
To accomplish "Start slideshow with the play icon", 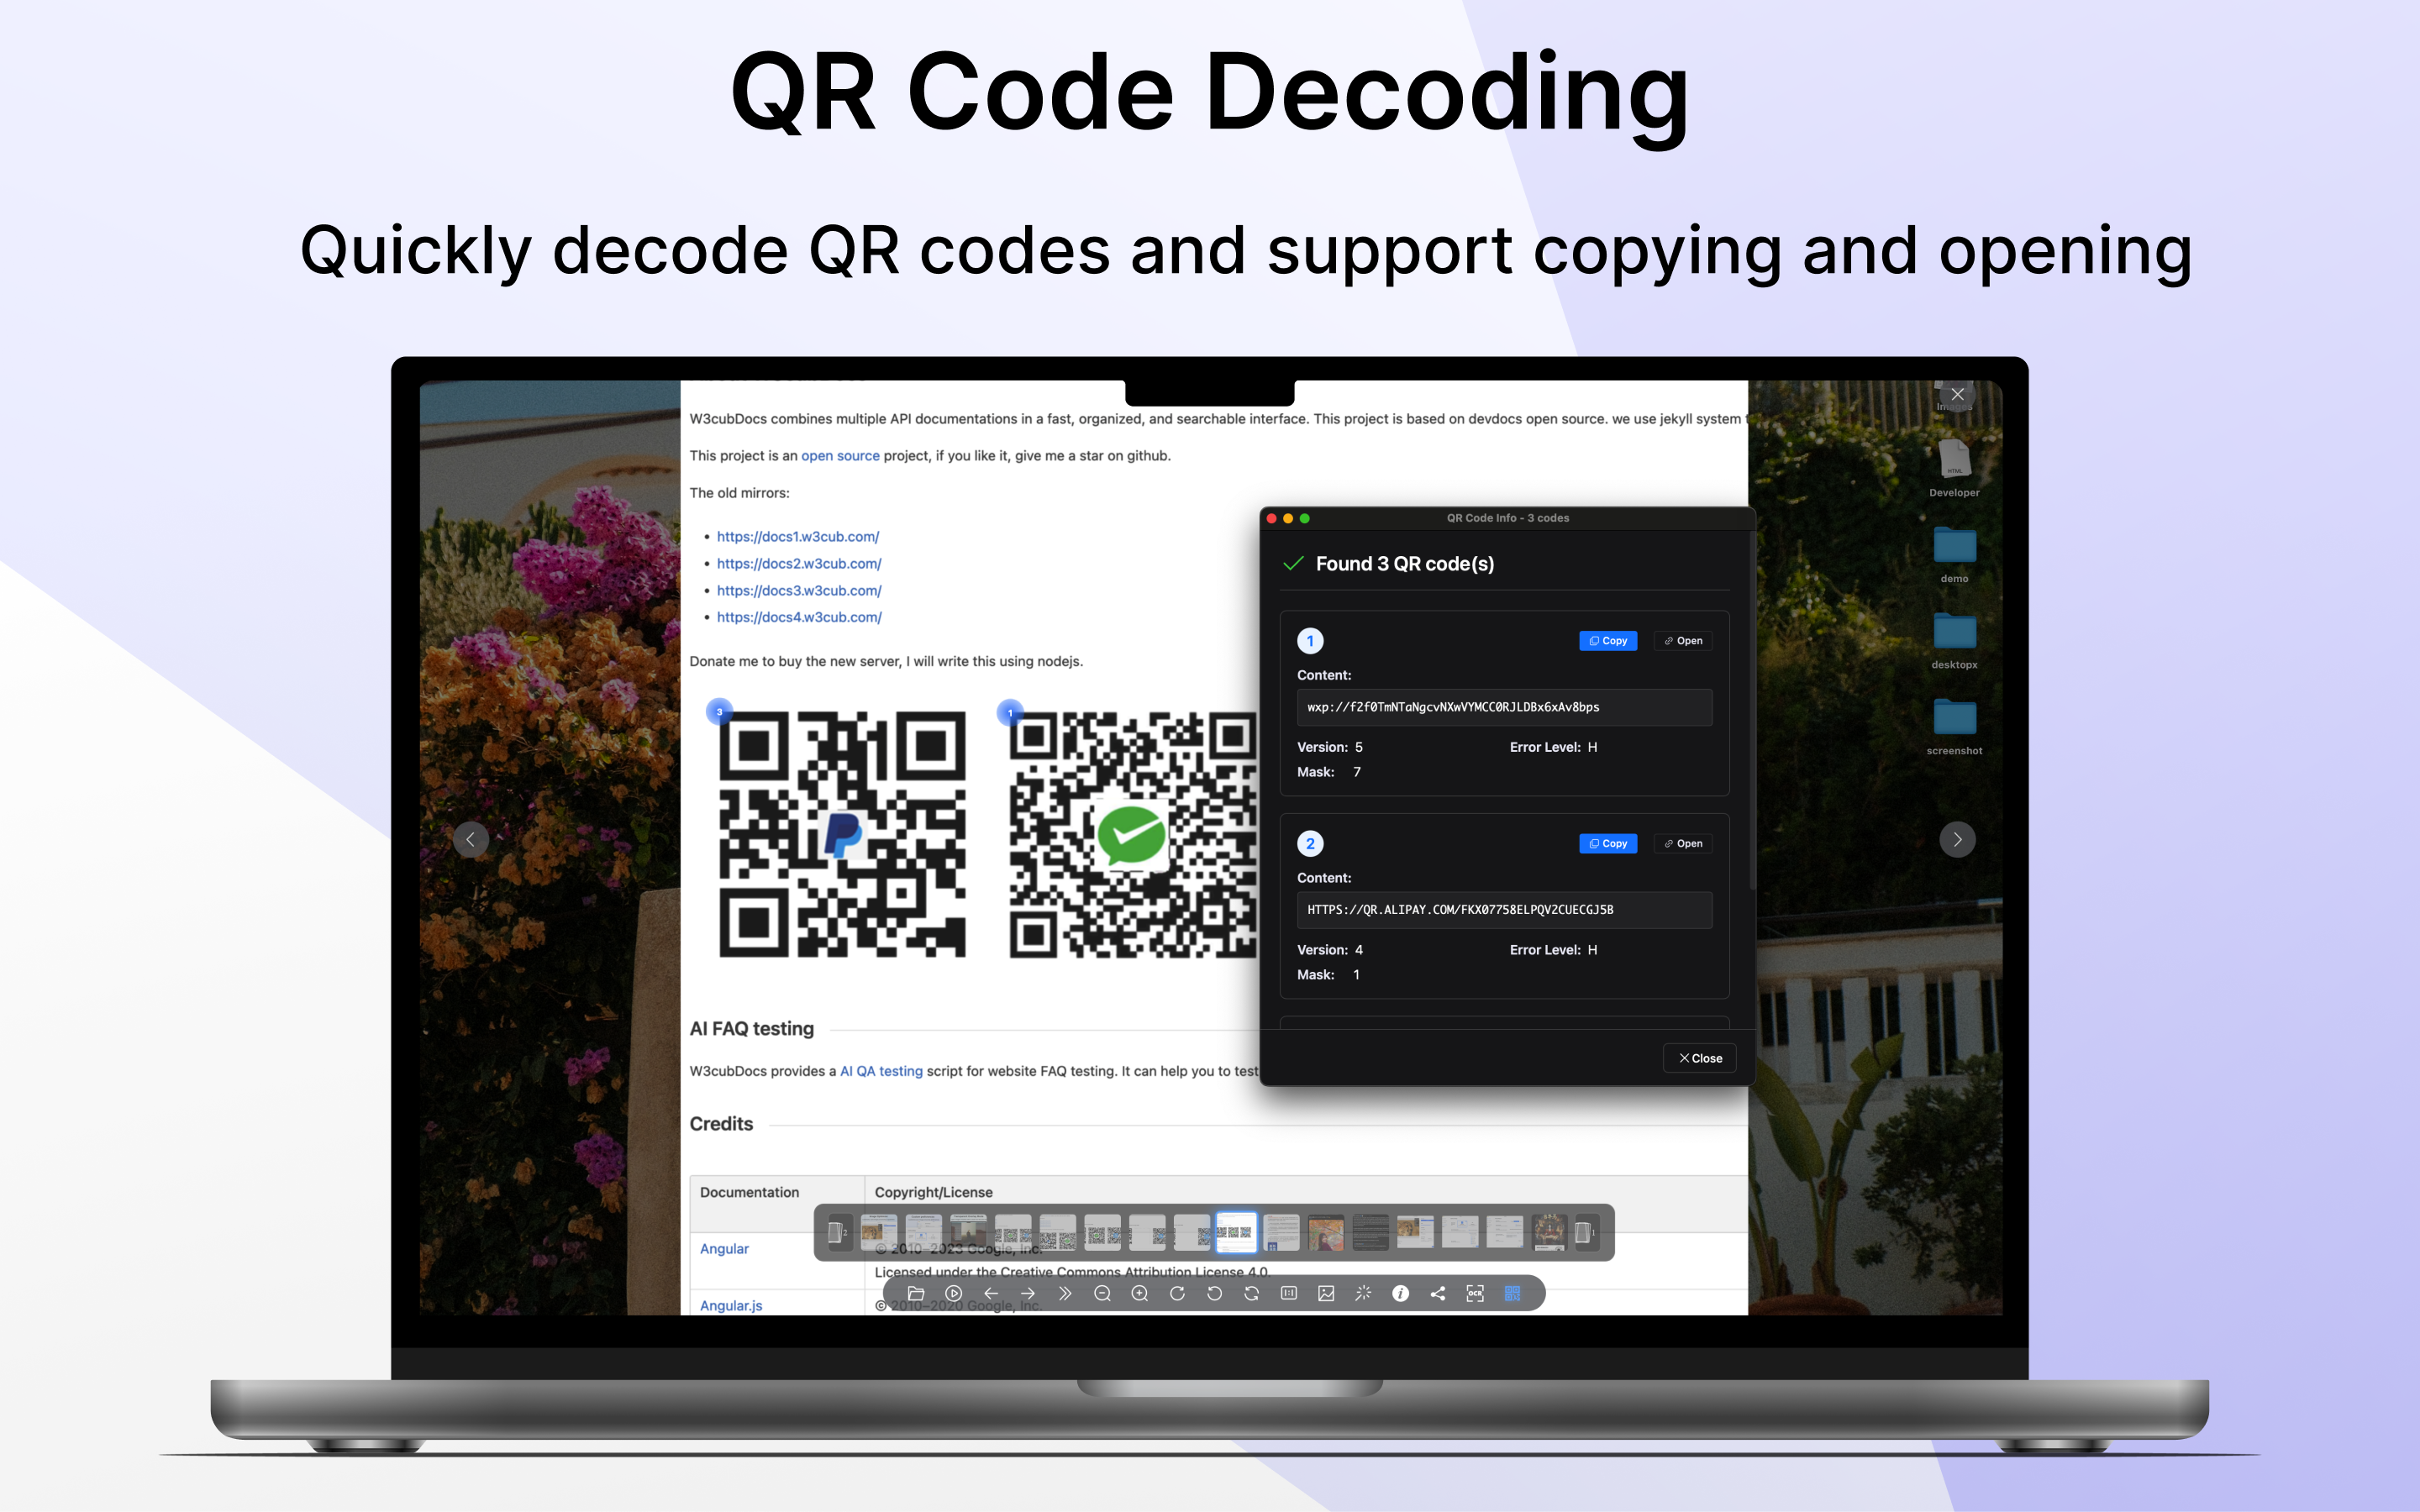I will [953, 1293].
